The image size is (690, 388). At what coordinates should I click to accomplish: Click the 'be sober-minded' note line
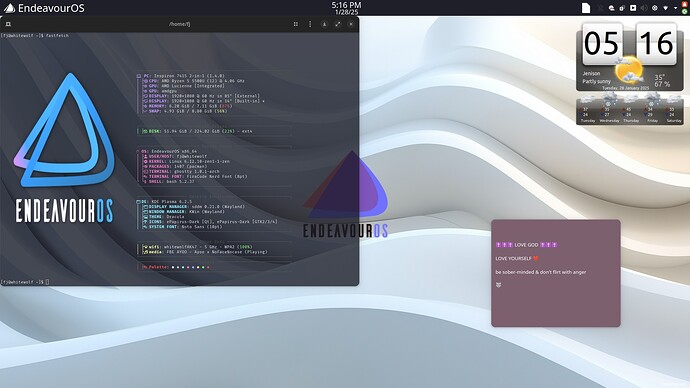point(541,272)
